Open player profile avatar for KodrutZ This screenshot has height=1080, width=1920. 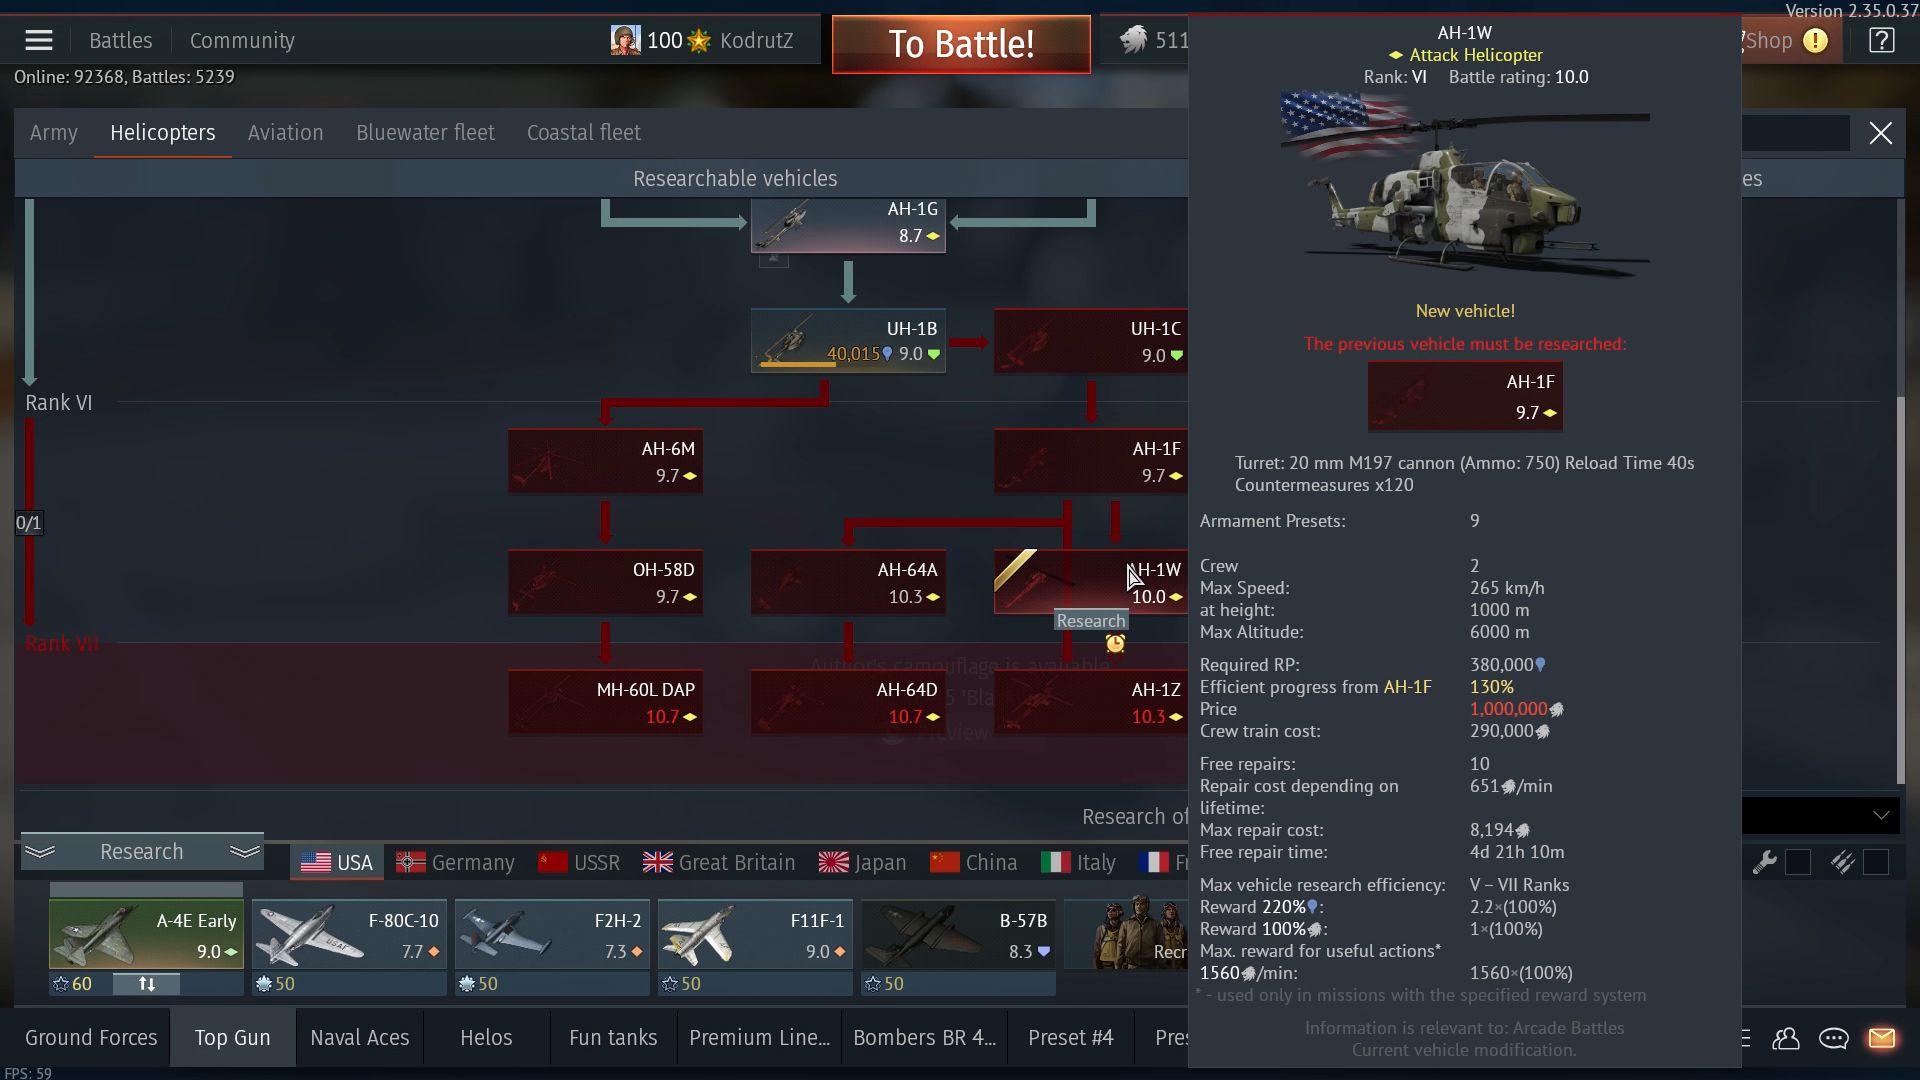[x=625, y=41]
